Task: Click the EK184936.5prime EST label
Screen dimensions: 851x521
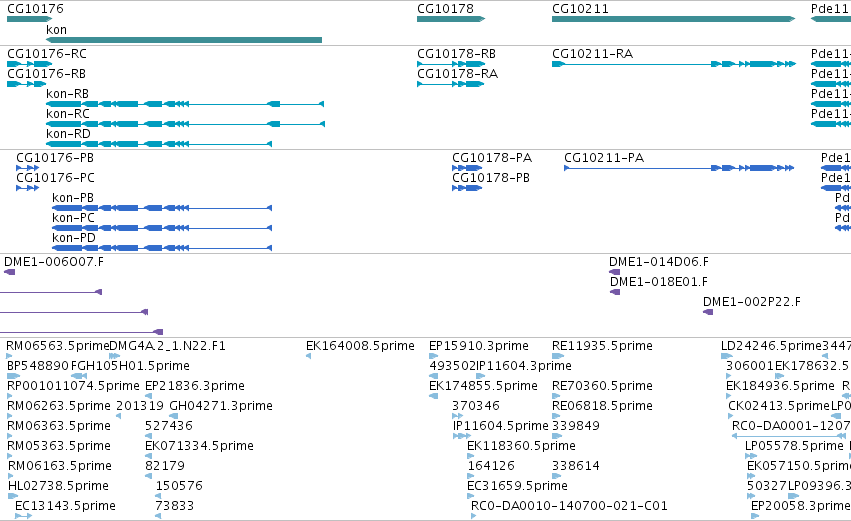Action: pyautogui.click(x=780, y=386)
